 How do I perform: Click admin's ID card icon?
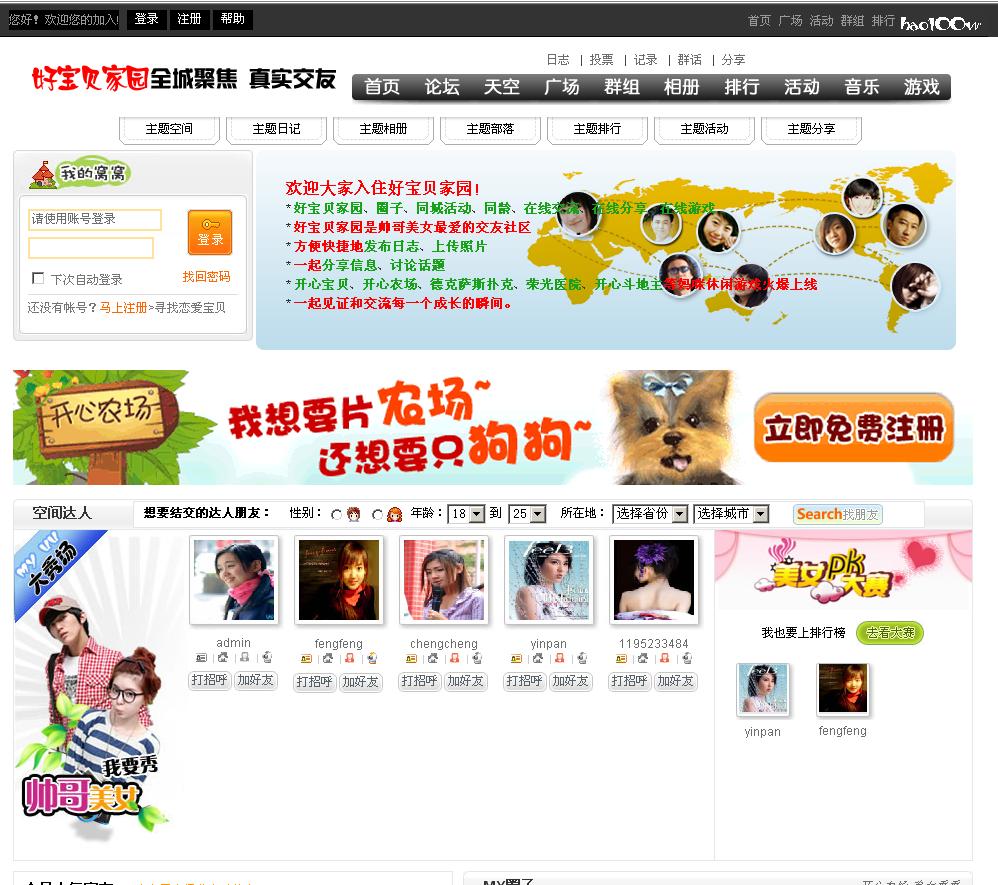[x=201, y=658]
